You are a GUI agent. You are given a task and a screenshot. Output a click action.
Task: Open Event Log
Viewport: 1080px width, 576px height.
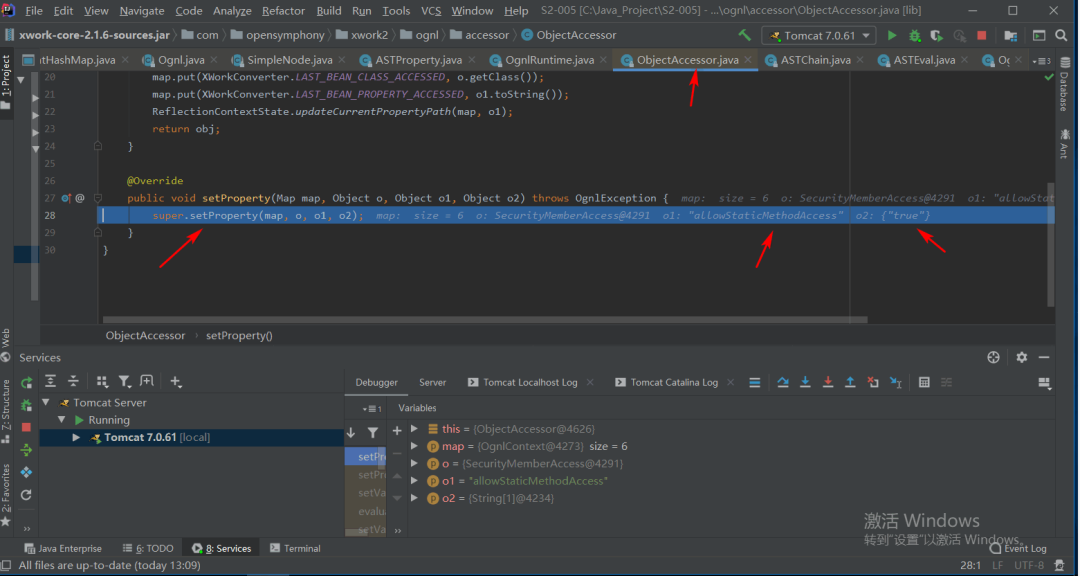point(1018,548)
